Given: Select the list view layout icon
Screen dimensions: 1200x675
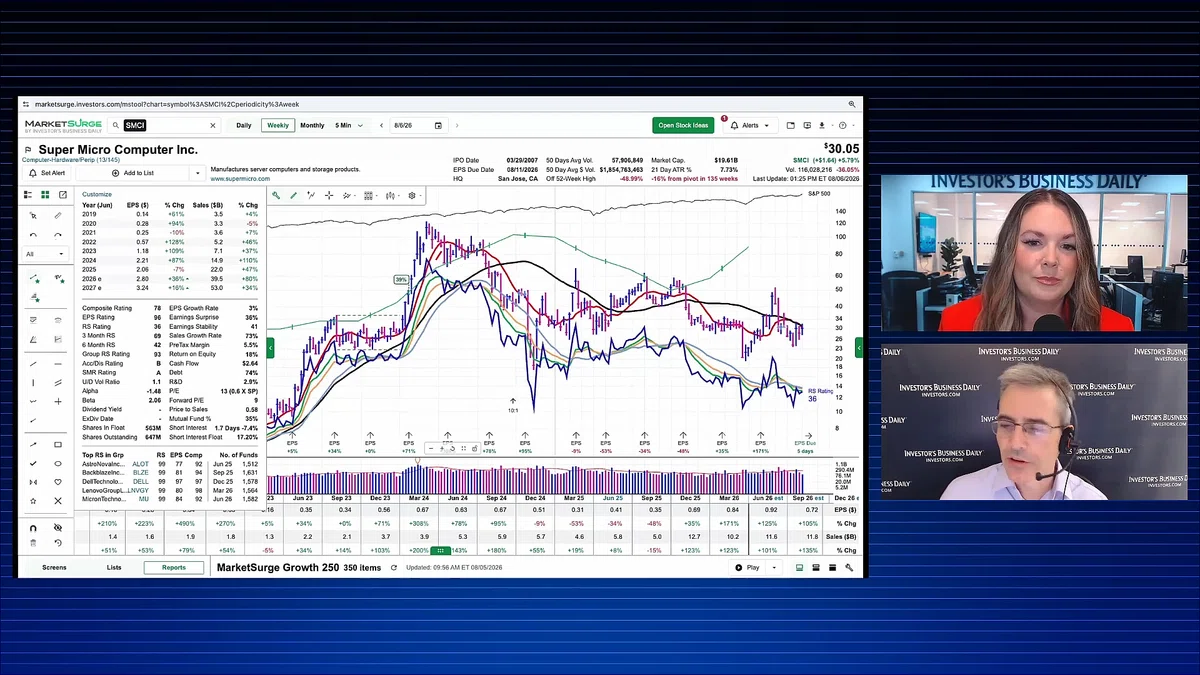Looking at the screenshot, I should (28, 195).
